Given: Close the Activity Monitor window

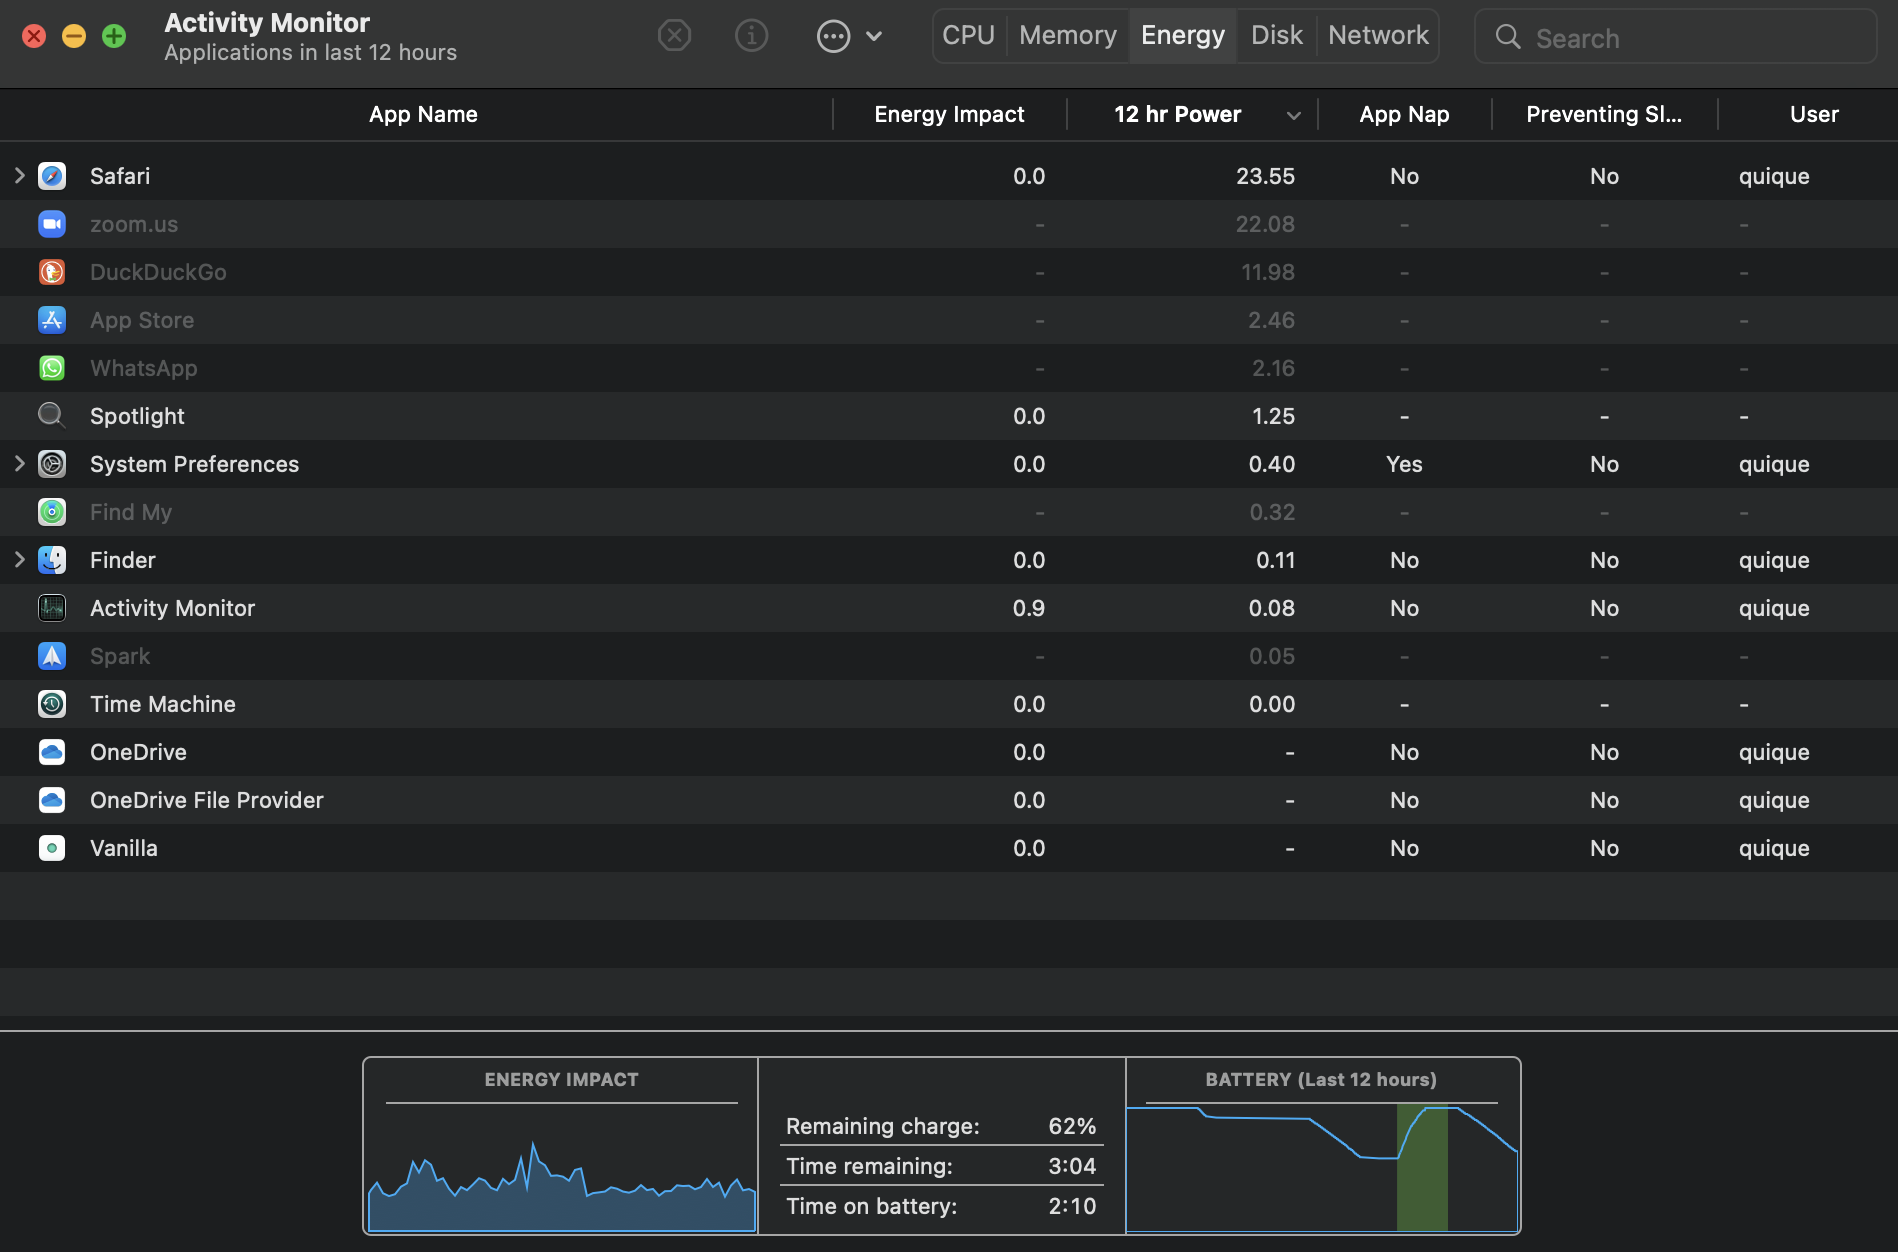Looking at the screenshot, I should pos(34,37).
